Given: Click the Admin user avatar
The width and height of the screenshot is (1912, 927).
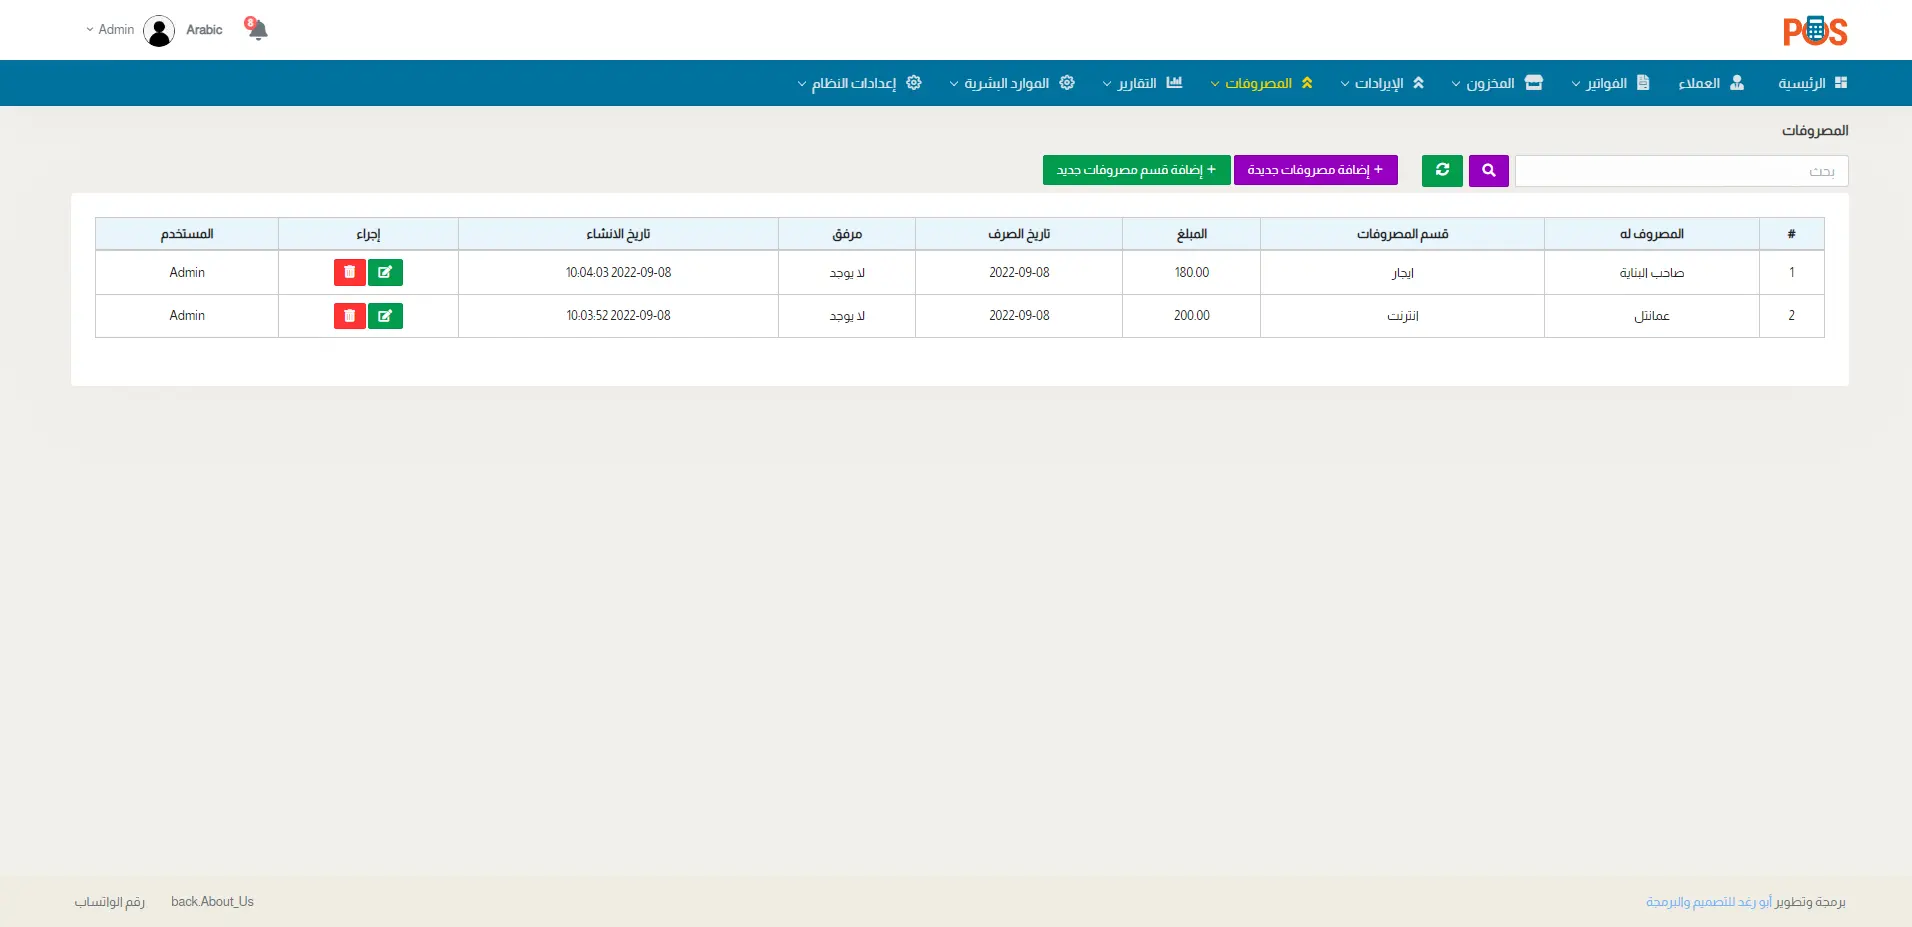Looking at the screenshot, I should [x=159, y=31].
